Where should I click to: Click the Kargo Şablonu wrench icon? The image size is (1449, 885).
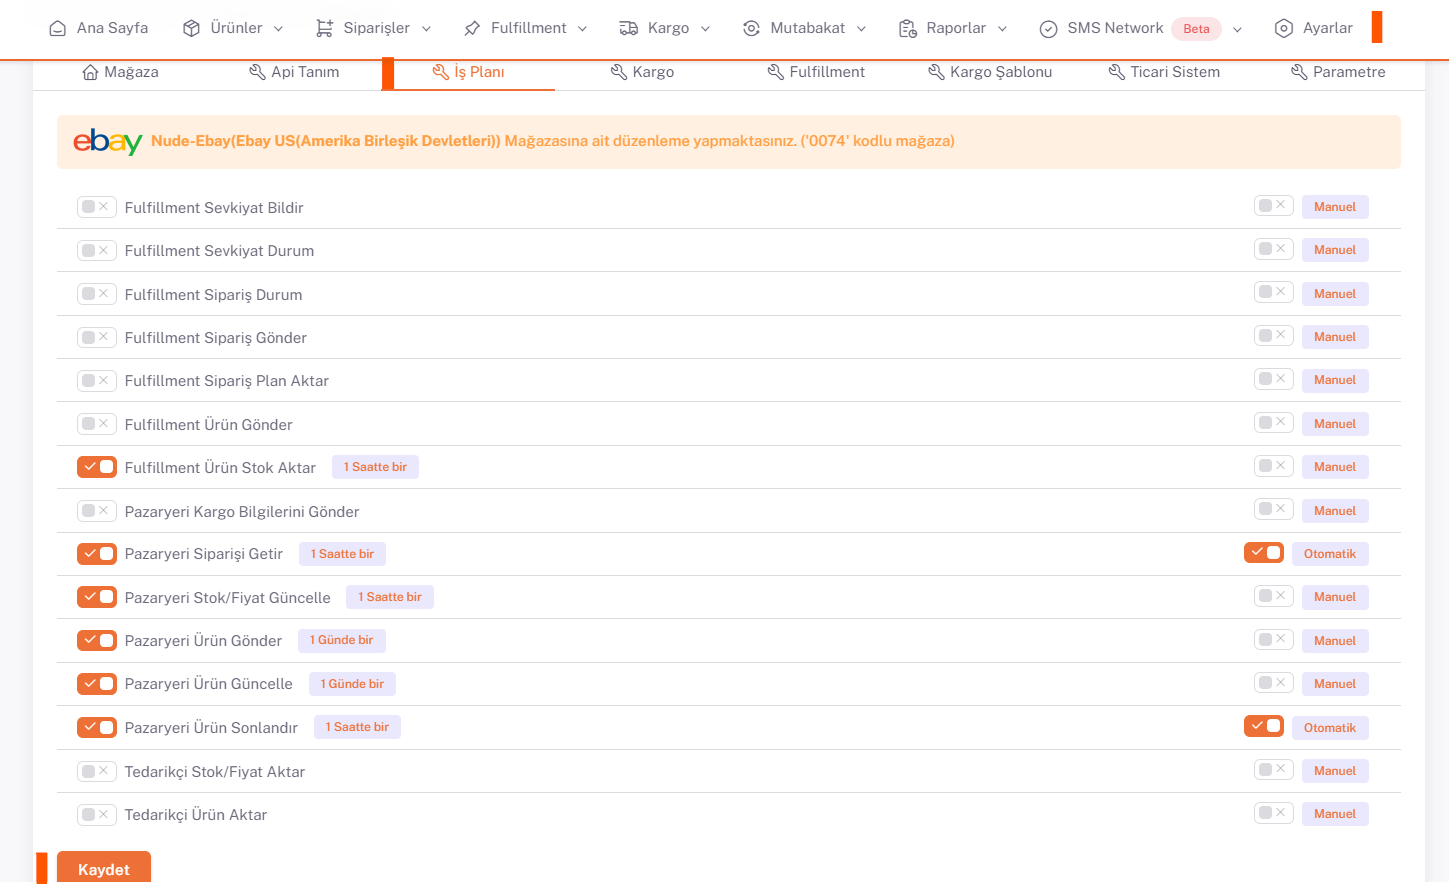[936, 72]
